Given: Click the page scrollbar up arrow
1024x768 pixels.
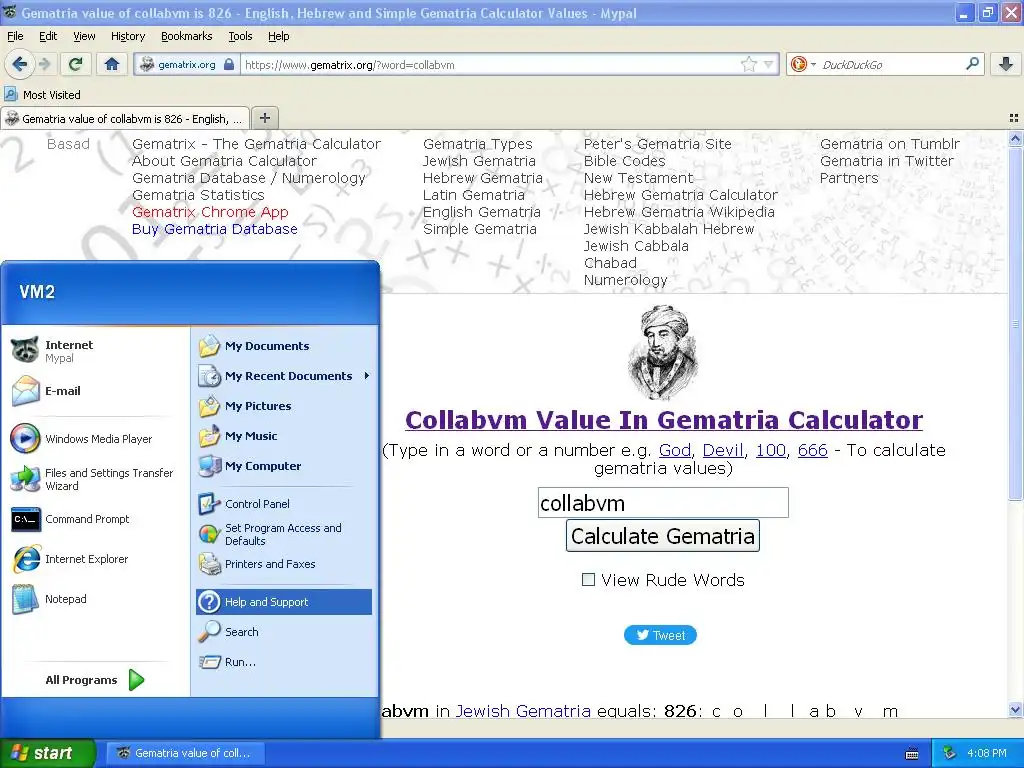Looking at the screenshot, I should (x=1015, y=138).
